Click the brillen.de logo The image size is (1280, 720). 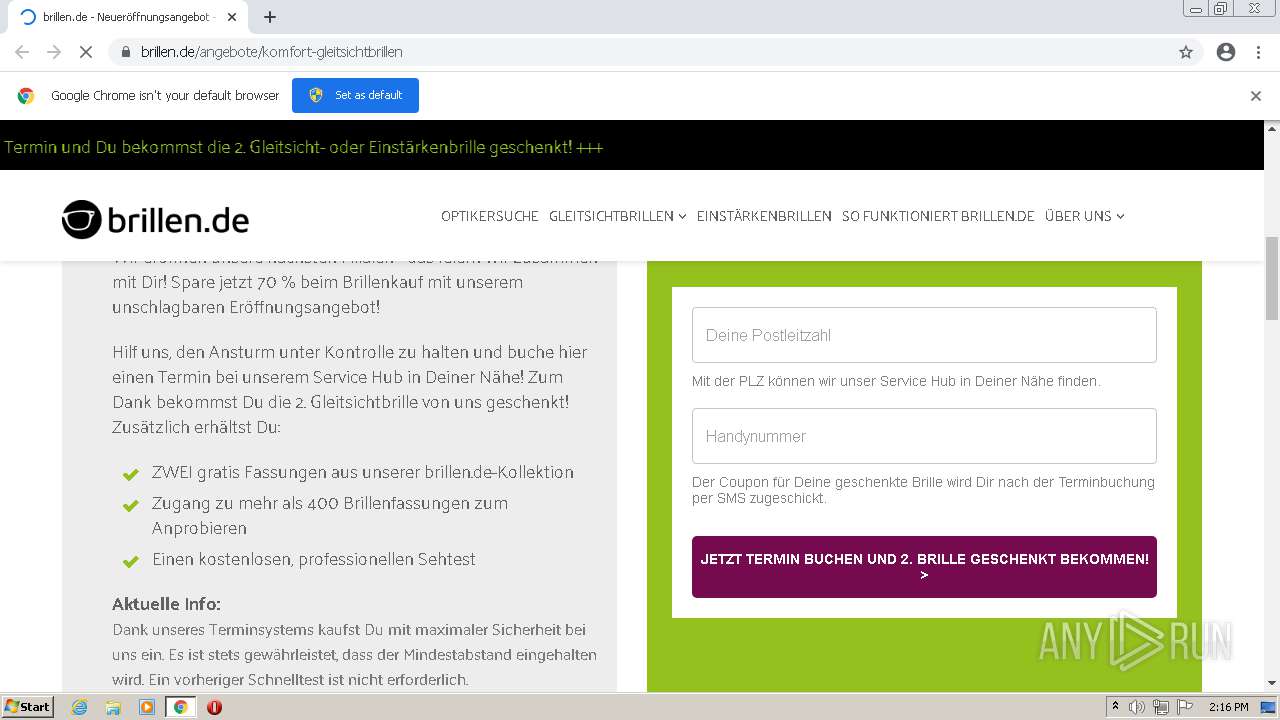[x=155, y=219]
